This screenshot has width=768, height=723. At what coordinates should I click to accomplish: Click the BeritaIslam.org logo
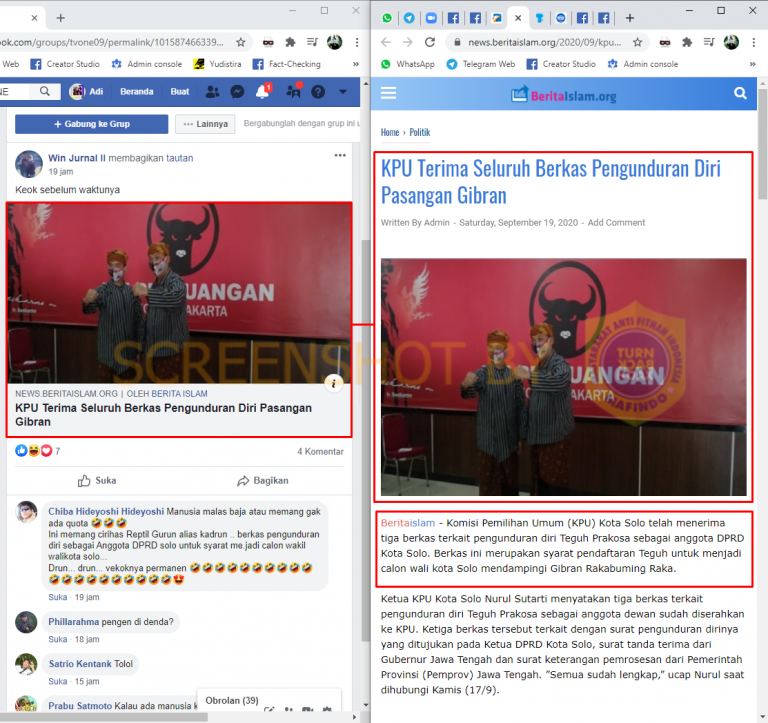click(564, 95)
